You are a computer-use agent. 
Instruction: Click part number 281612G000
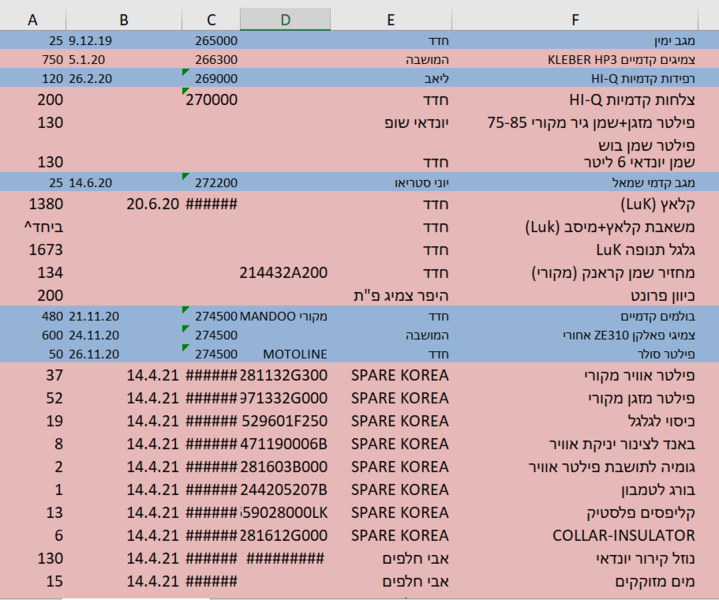click(x=283, y=536)
